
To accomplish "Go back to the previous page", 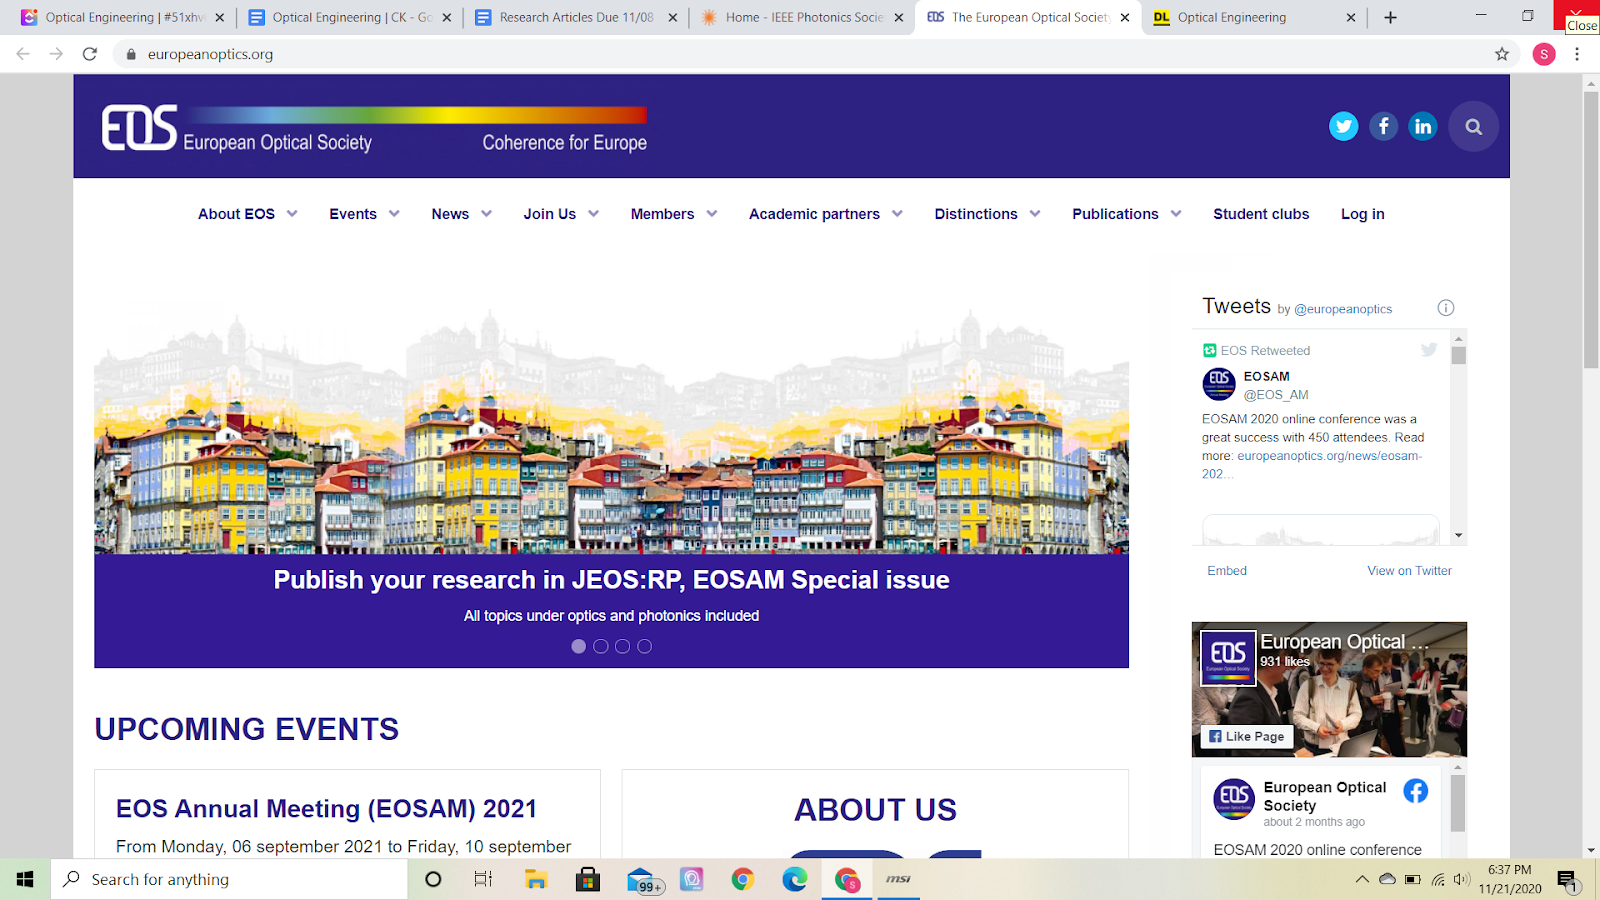I will (23, 54).
